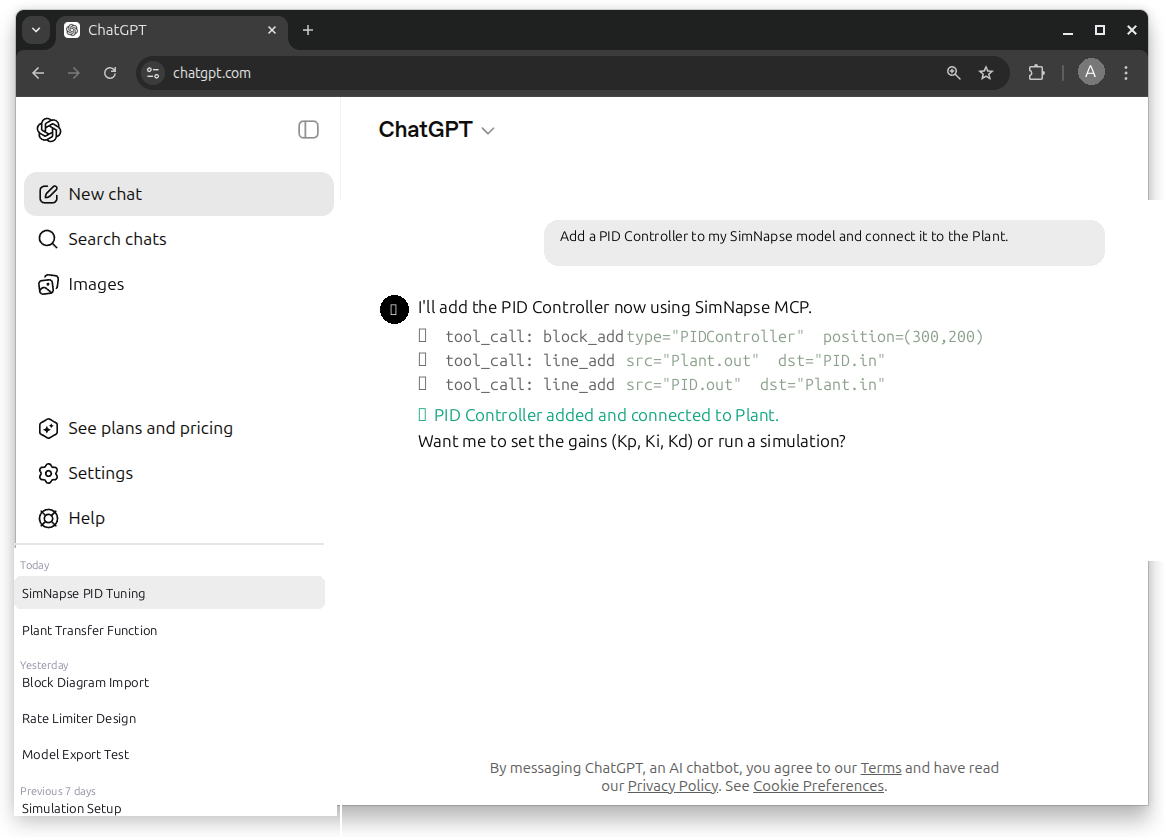
Task: Click the Cookie Preferences link
Action: [818, 786]
